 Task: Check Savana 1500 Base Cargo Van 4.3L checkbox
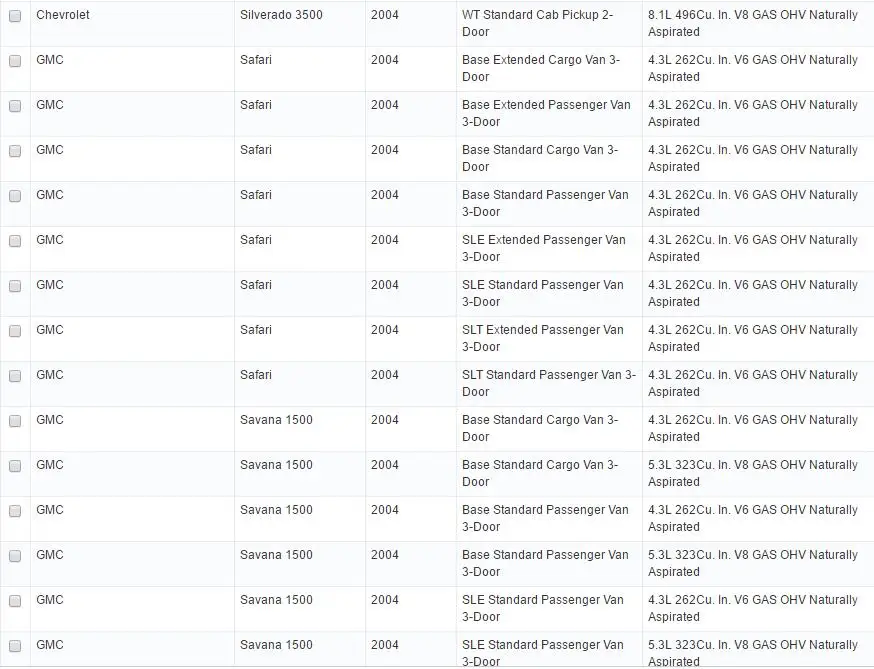(15, 421)
